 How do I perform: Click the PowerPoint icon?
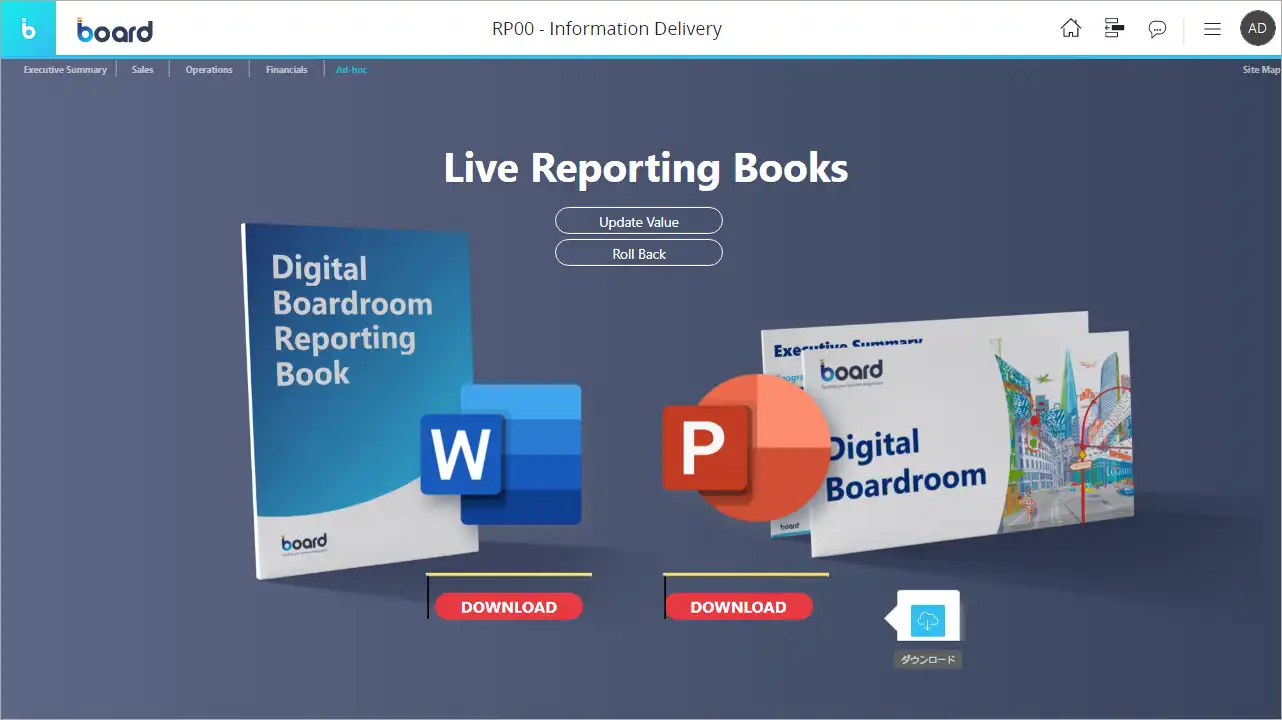[745, 447]
